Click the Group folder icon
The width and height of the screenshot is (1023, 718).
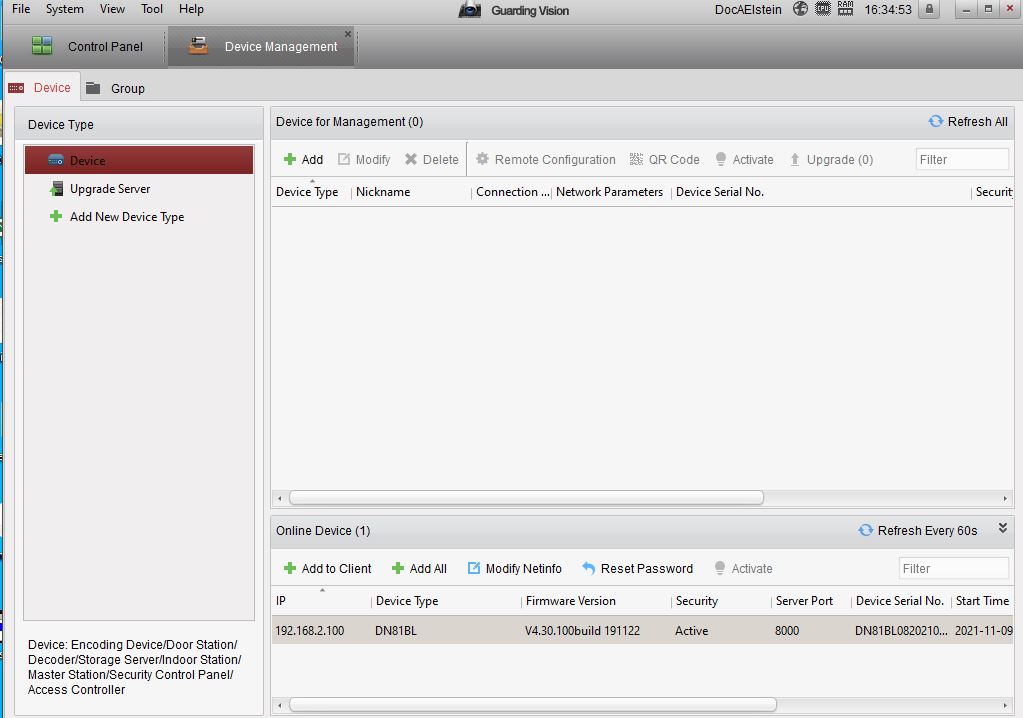point(93,87)
